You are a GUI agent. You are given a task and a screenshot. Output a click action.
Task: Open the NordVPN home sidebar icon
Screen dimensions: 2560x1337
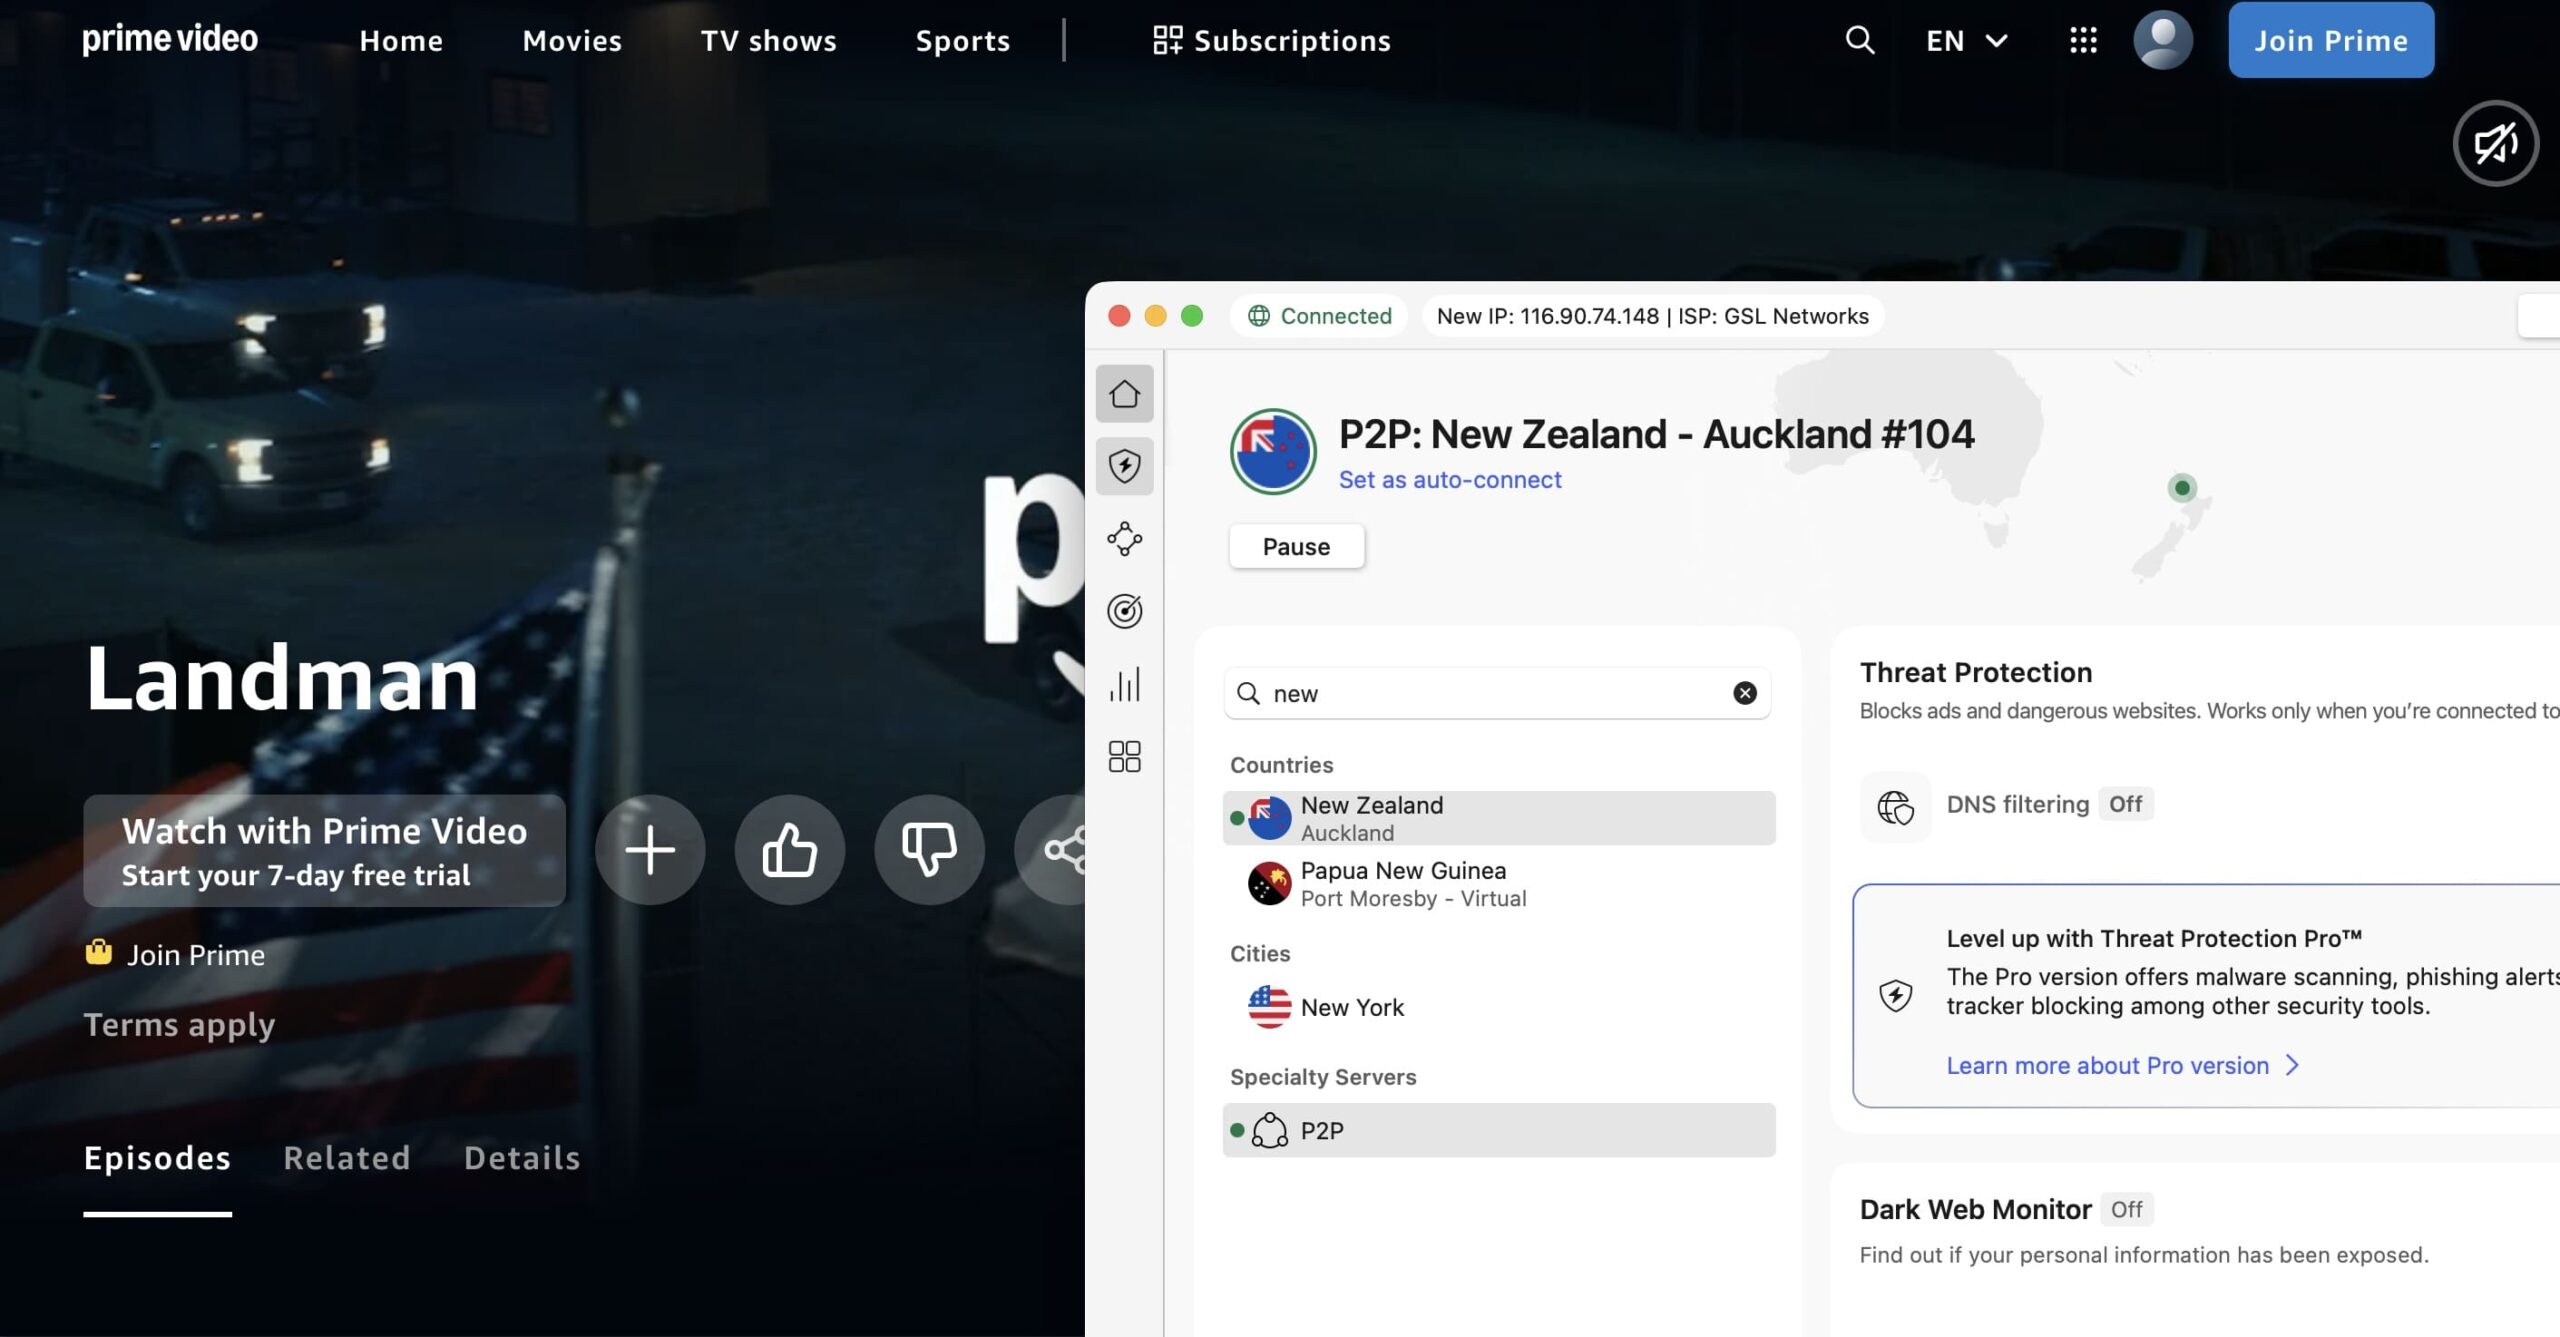1124,393
